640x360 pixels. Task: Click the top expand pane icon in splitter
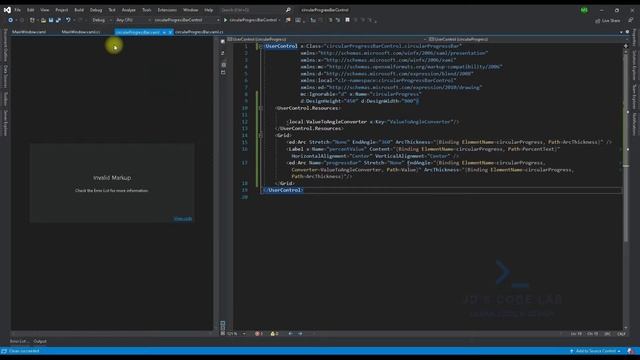tap(222, 41)
